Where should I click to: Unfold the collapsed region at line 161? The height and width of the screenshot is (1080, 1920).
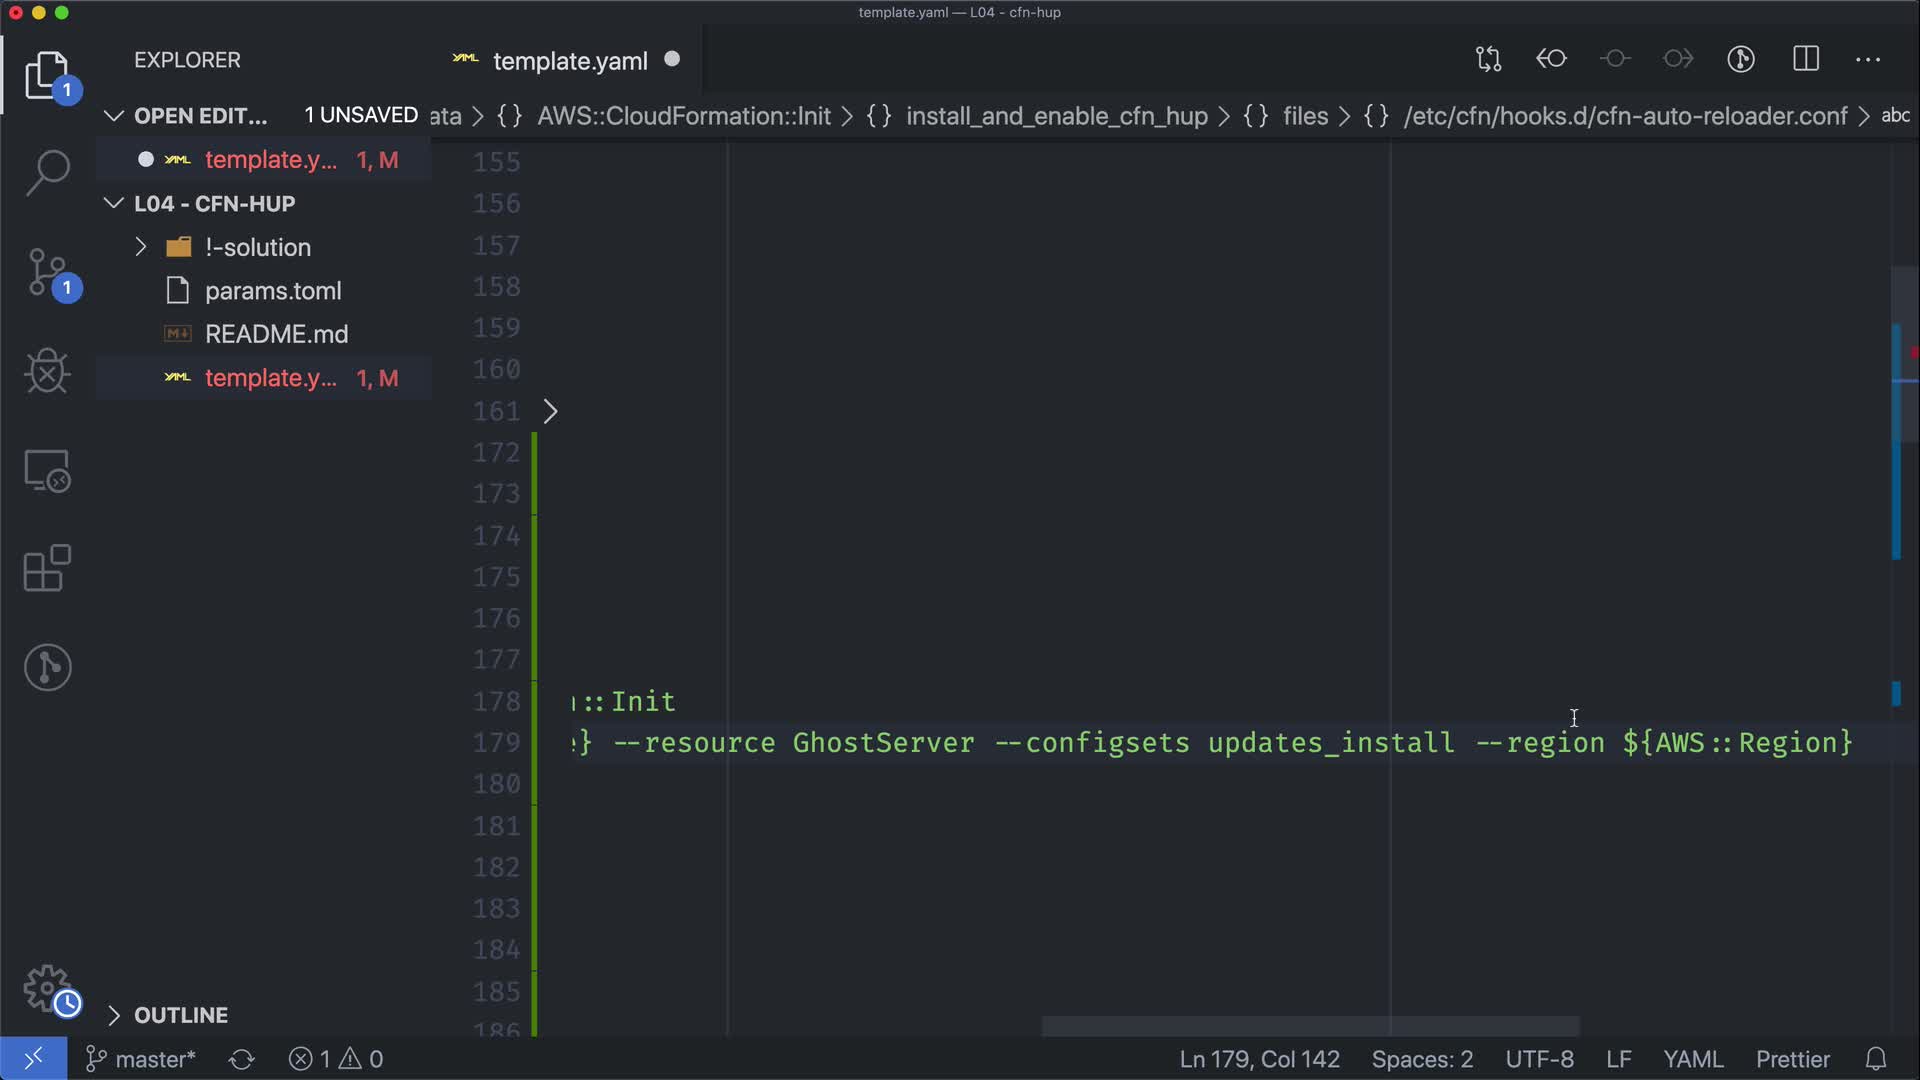click(550, 411)
